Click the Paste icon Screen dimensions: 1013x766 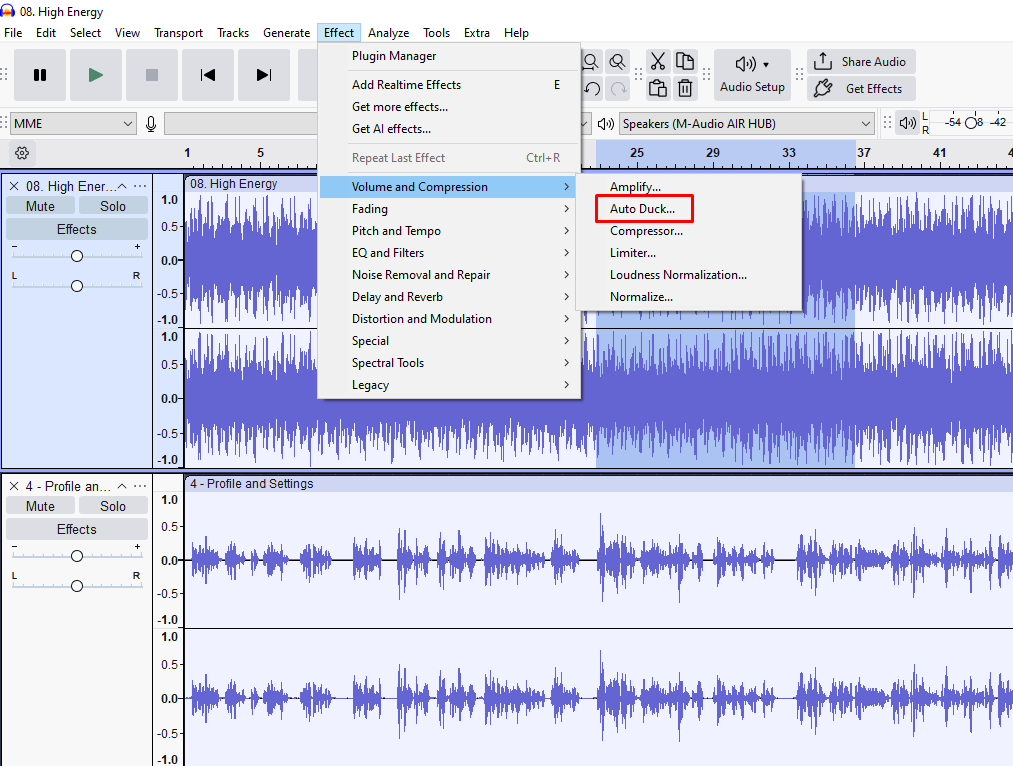657,89
